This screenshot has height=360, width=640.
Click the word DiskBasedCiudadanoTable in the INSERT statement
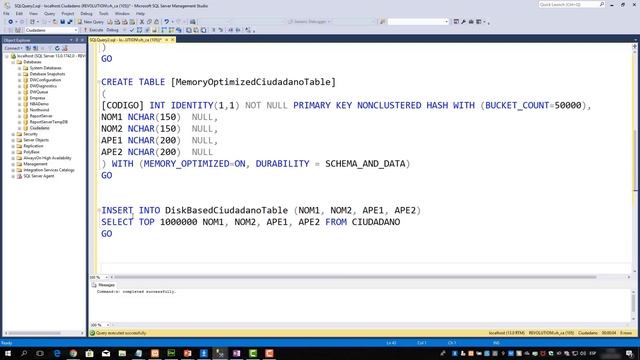tap(226, 210)
